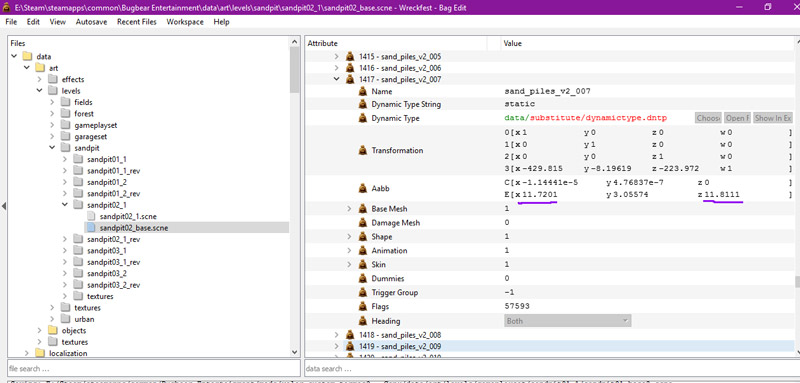Expand the urban folder
800x383 pixels.
pyautogui.click(x=52, y=319)
